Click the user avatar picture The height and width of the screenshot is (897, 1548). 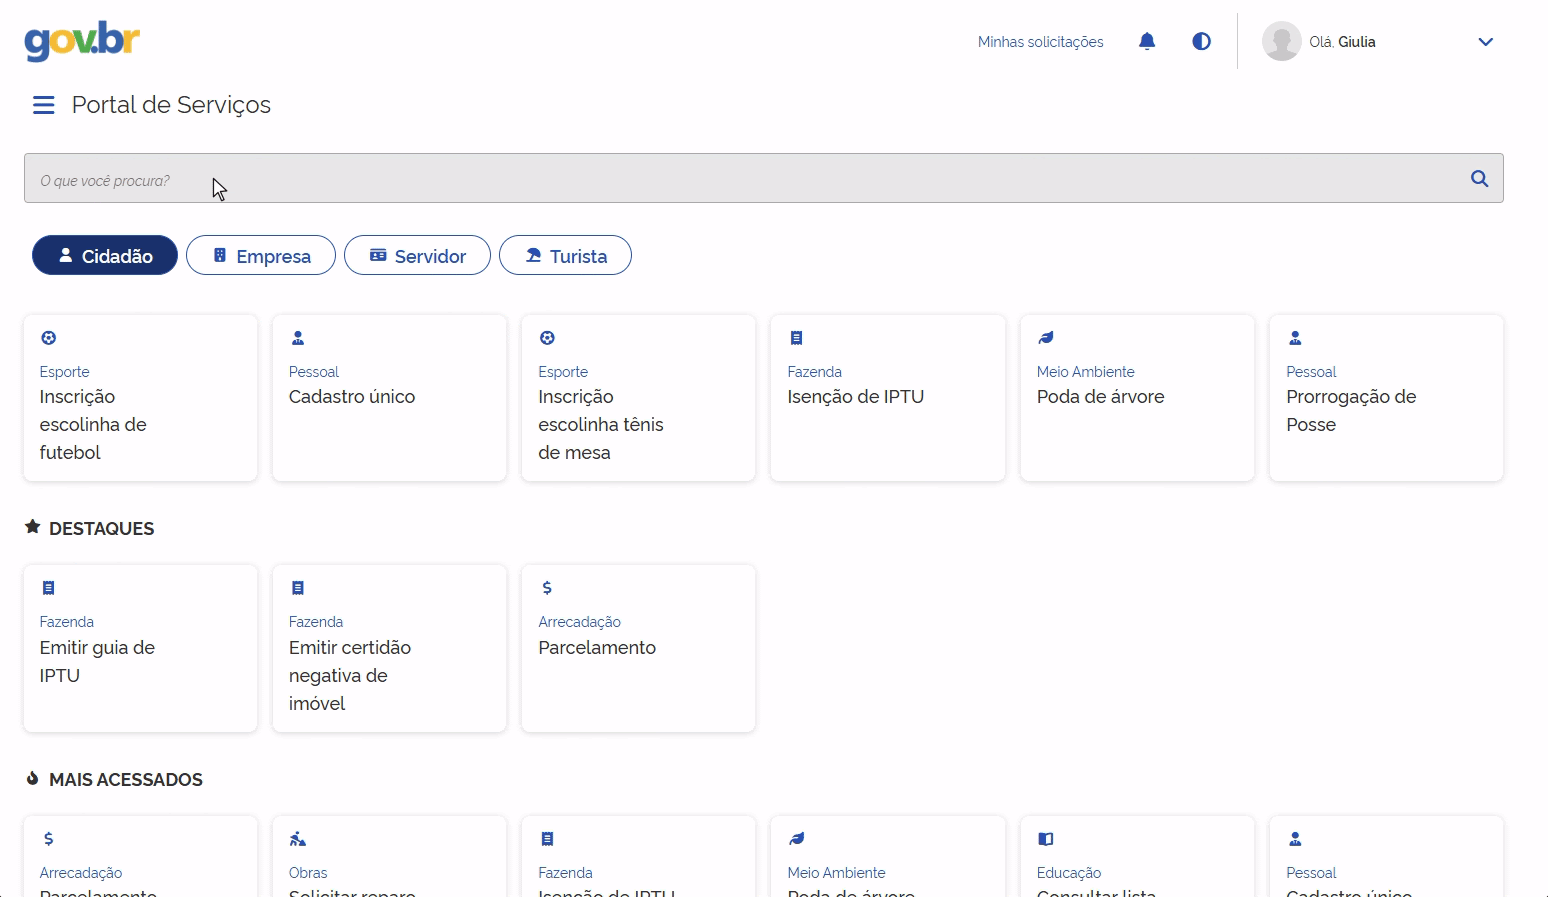tap(1281, 41)
